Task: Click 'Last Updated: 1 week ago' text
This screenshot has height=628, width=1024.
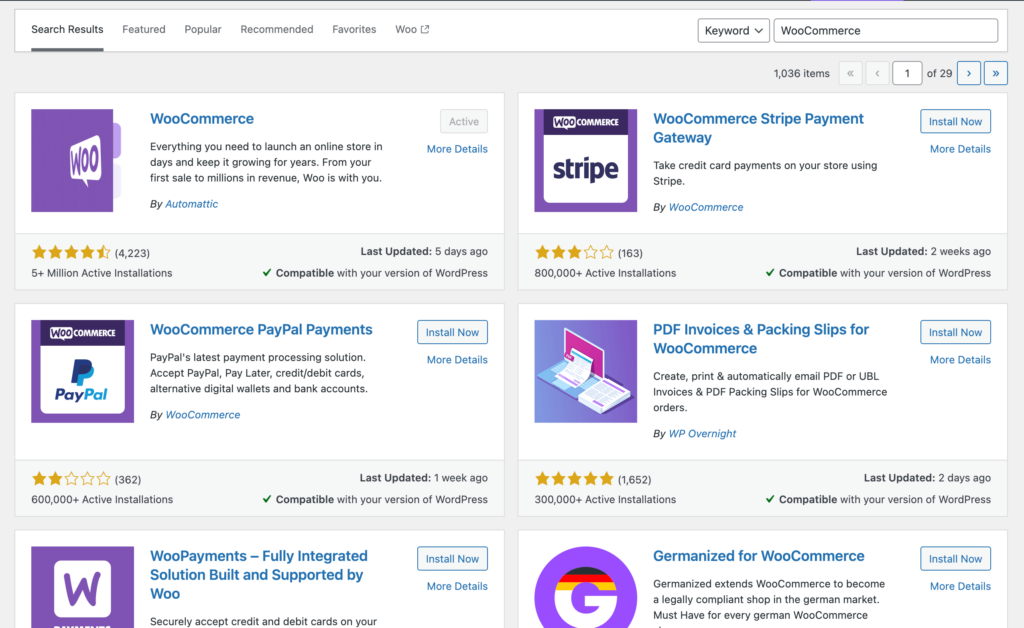Action: [x=423, y=478]
